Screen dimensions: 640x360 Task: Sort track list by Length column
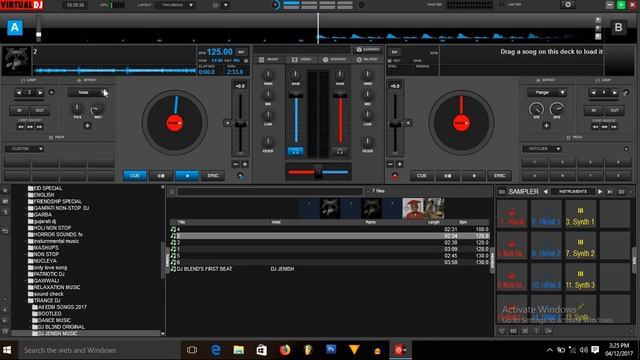tap(433, 222)
